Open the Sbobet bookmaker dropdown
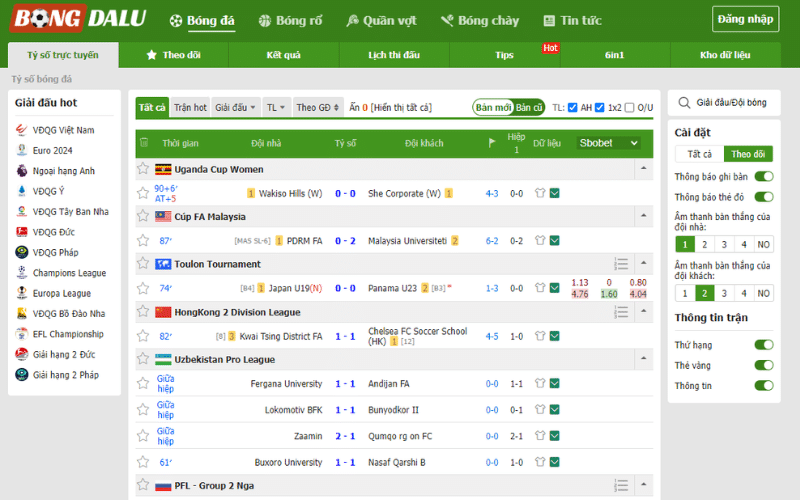 pos(608,143)
